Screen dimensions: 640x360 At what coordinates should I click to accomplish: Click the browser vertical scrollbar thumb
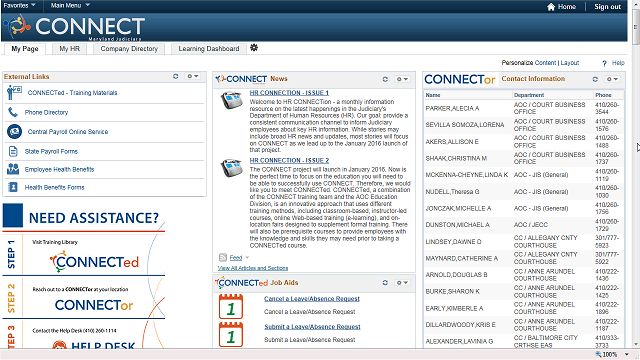[x=635, y=27]
